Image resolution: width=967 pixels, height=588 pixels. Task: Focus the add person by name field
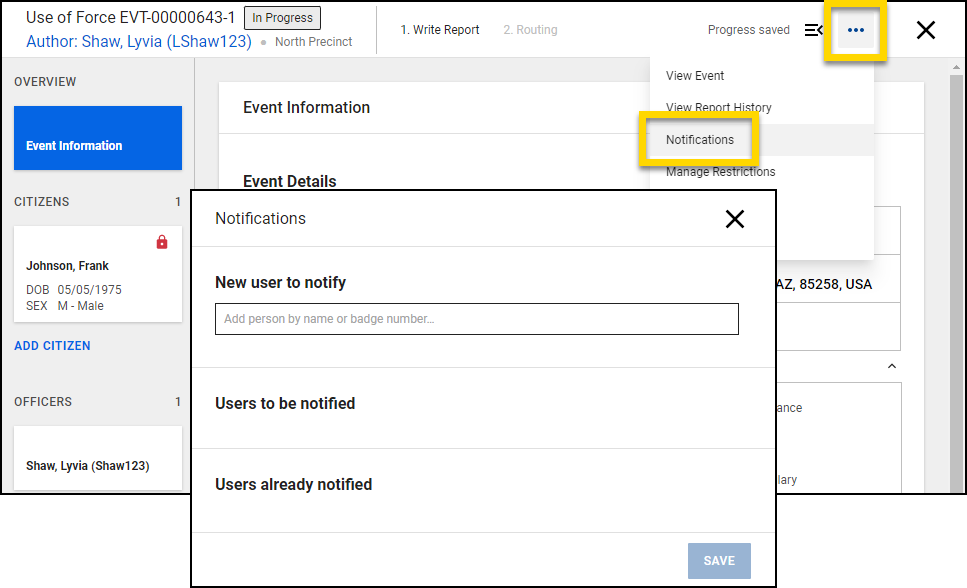click(x=476, y=319)
